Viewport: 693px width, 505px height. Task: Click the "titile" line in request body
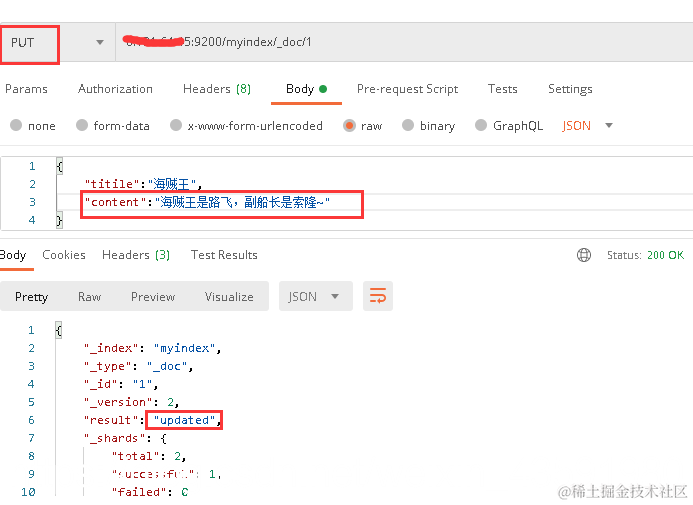coord(144,184)
